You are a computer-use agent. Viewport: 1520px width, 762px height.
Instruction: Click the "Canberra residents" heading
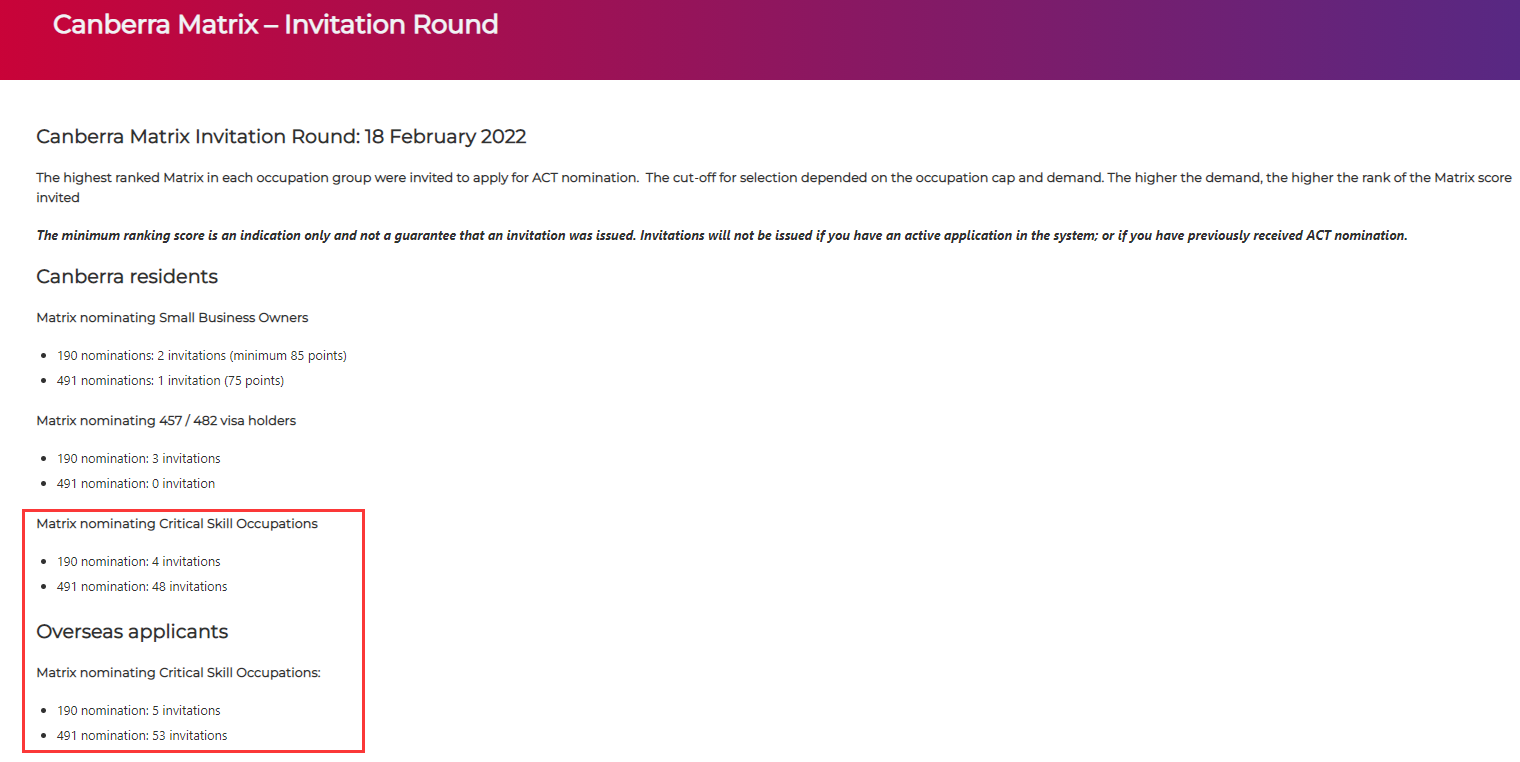pyautogui.click(x=127, y=276)
